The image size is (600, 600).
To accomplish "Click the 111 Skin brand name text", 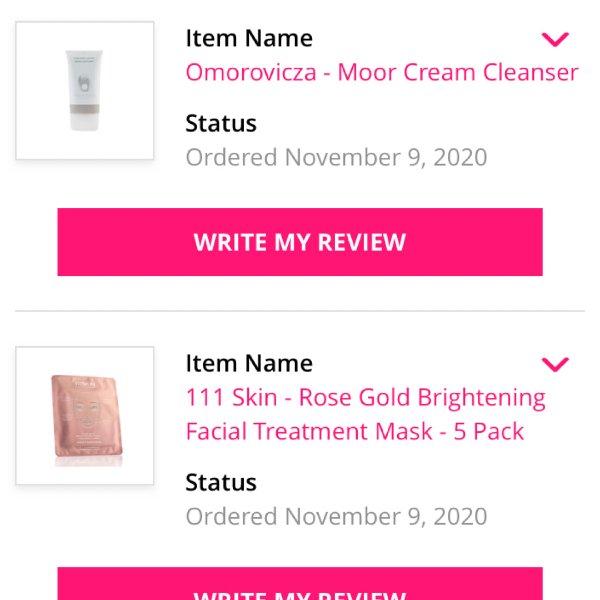I will point(232,397).
